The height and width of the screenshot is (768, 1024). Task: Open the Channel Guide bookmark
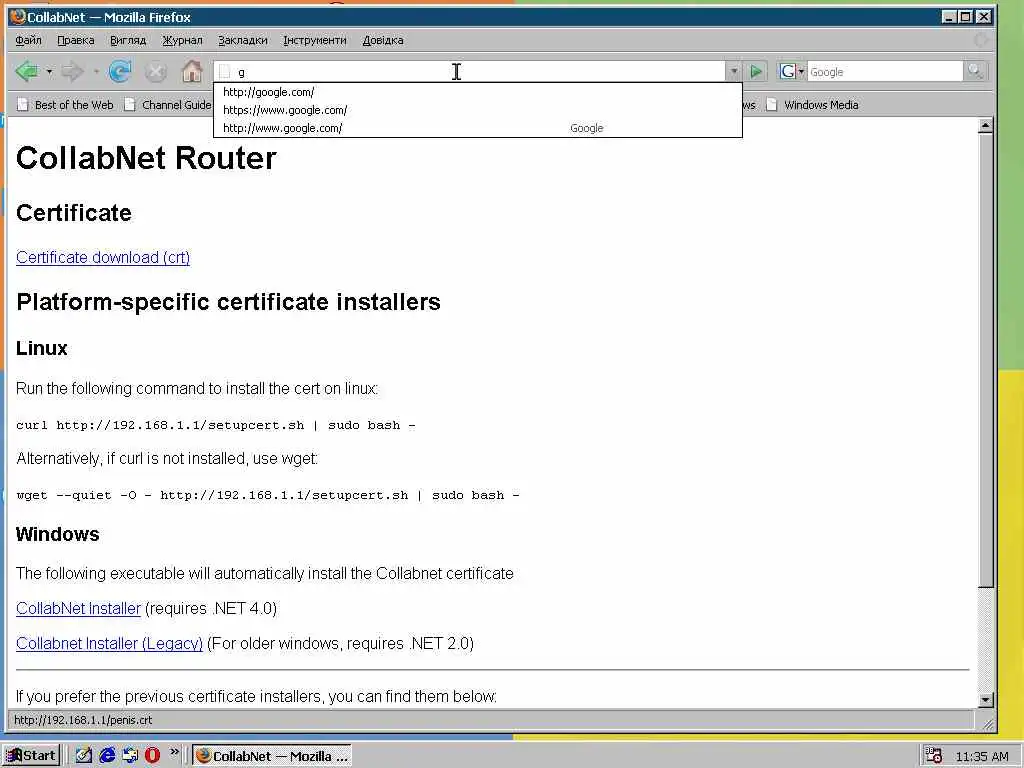168,104
